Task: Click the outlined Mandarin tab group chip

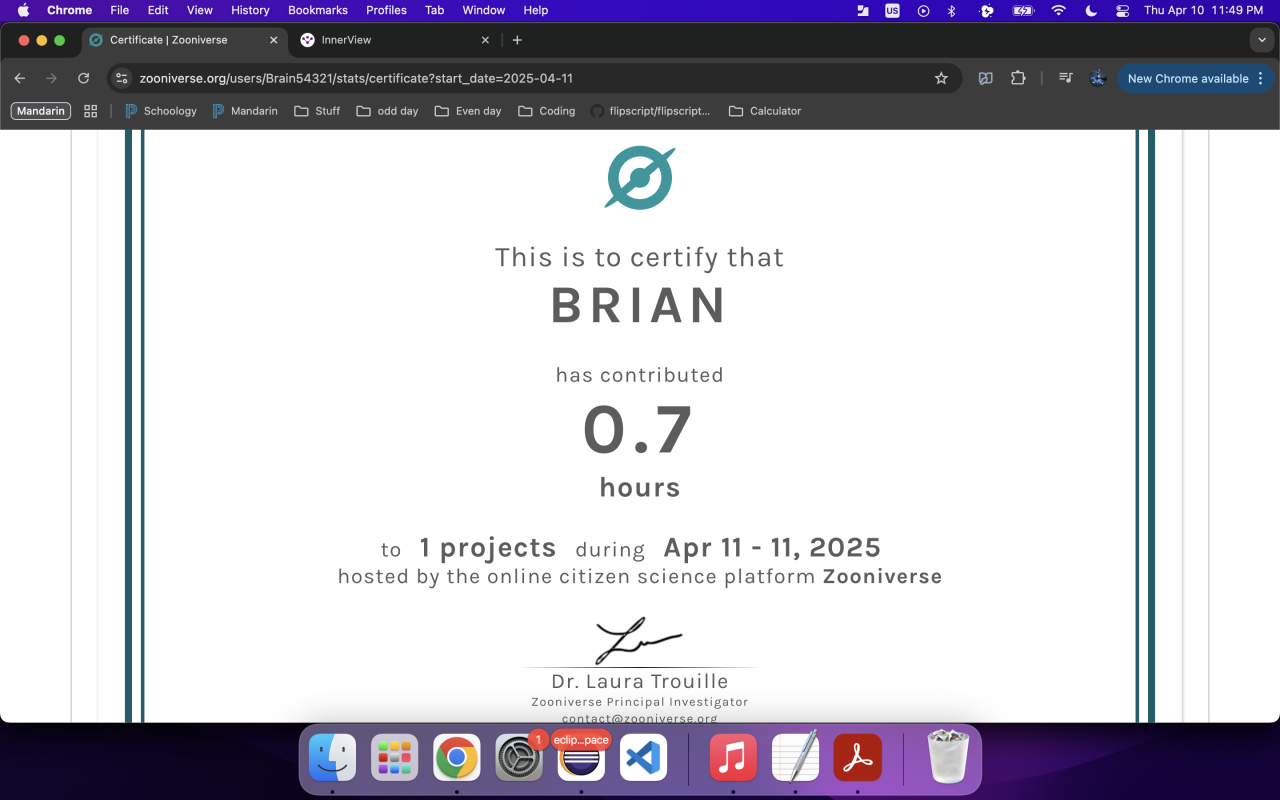Action: click(x=41, y=111)
